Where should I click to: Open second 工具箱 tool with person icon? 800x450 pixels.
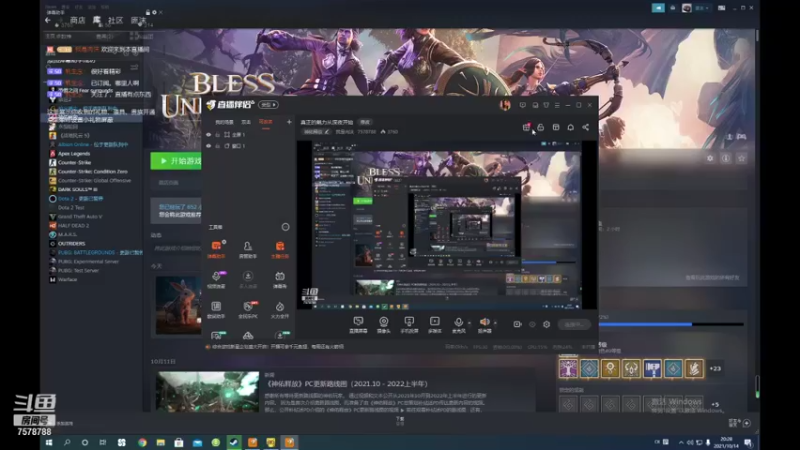tap(248, 249)
